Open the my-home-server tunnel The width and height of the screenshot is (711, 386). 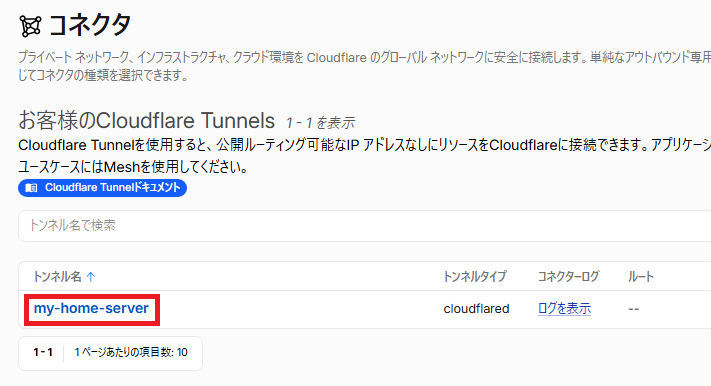[x=91, y=308]
